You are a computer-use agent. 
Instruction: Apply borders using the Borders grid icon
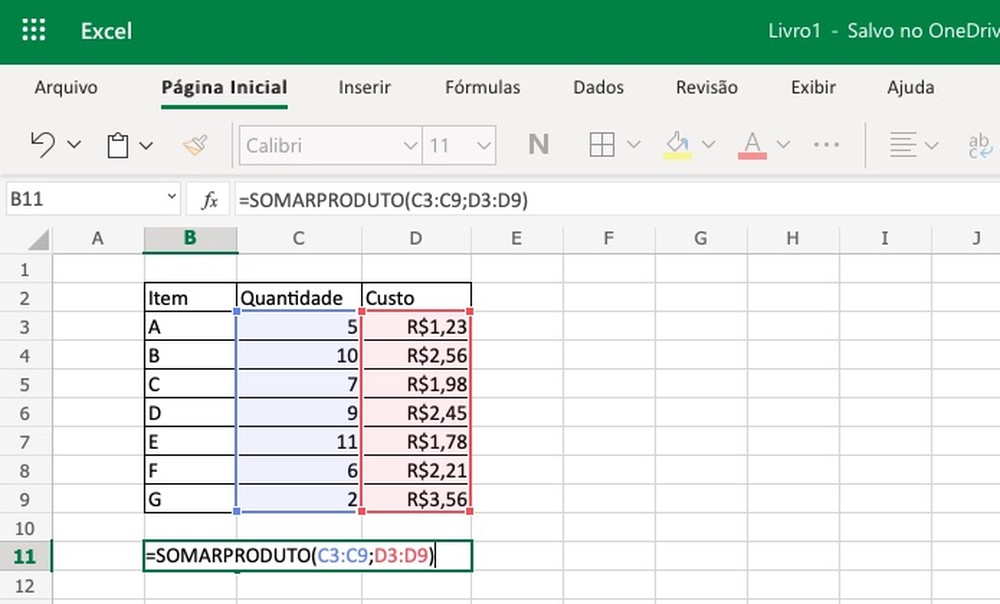tap(602, 144)
